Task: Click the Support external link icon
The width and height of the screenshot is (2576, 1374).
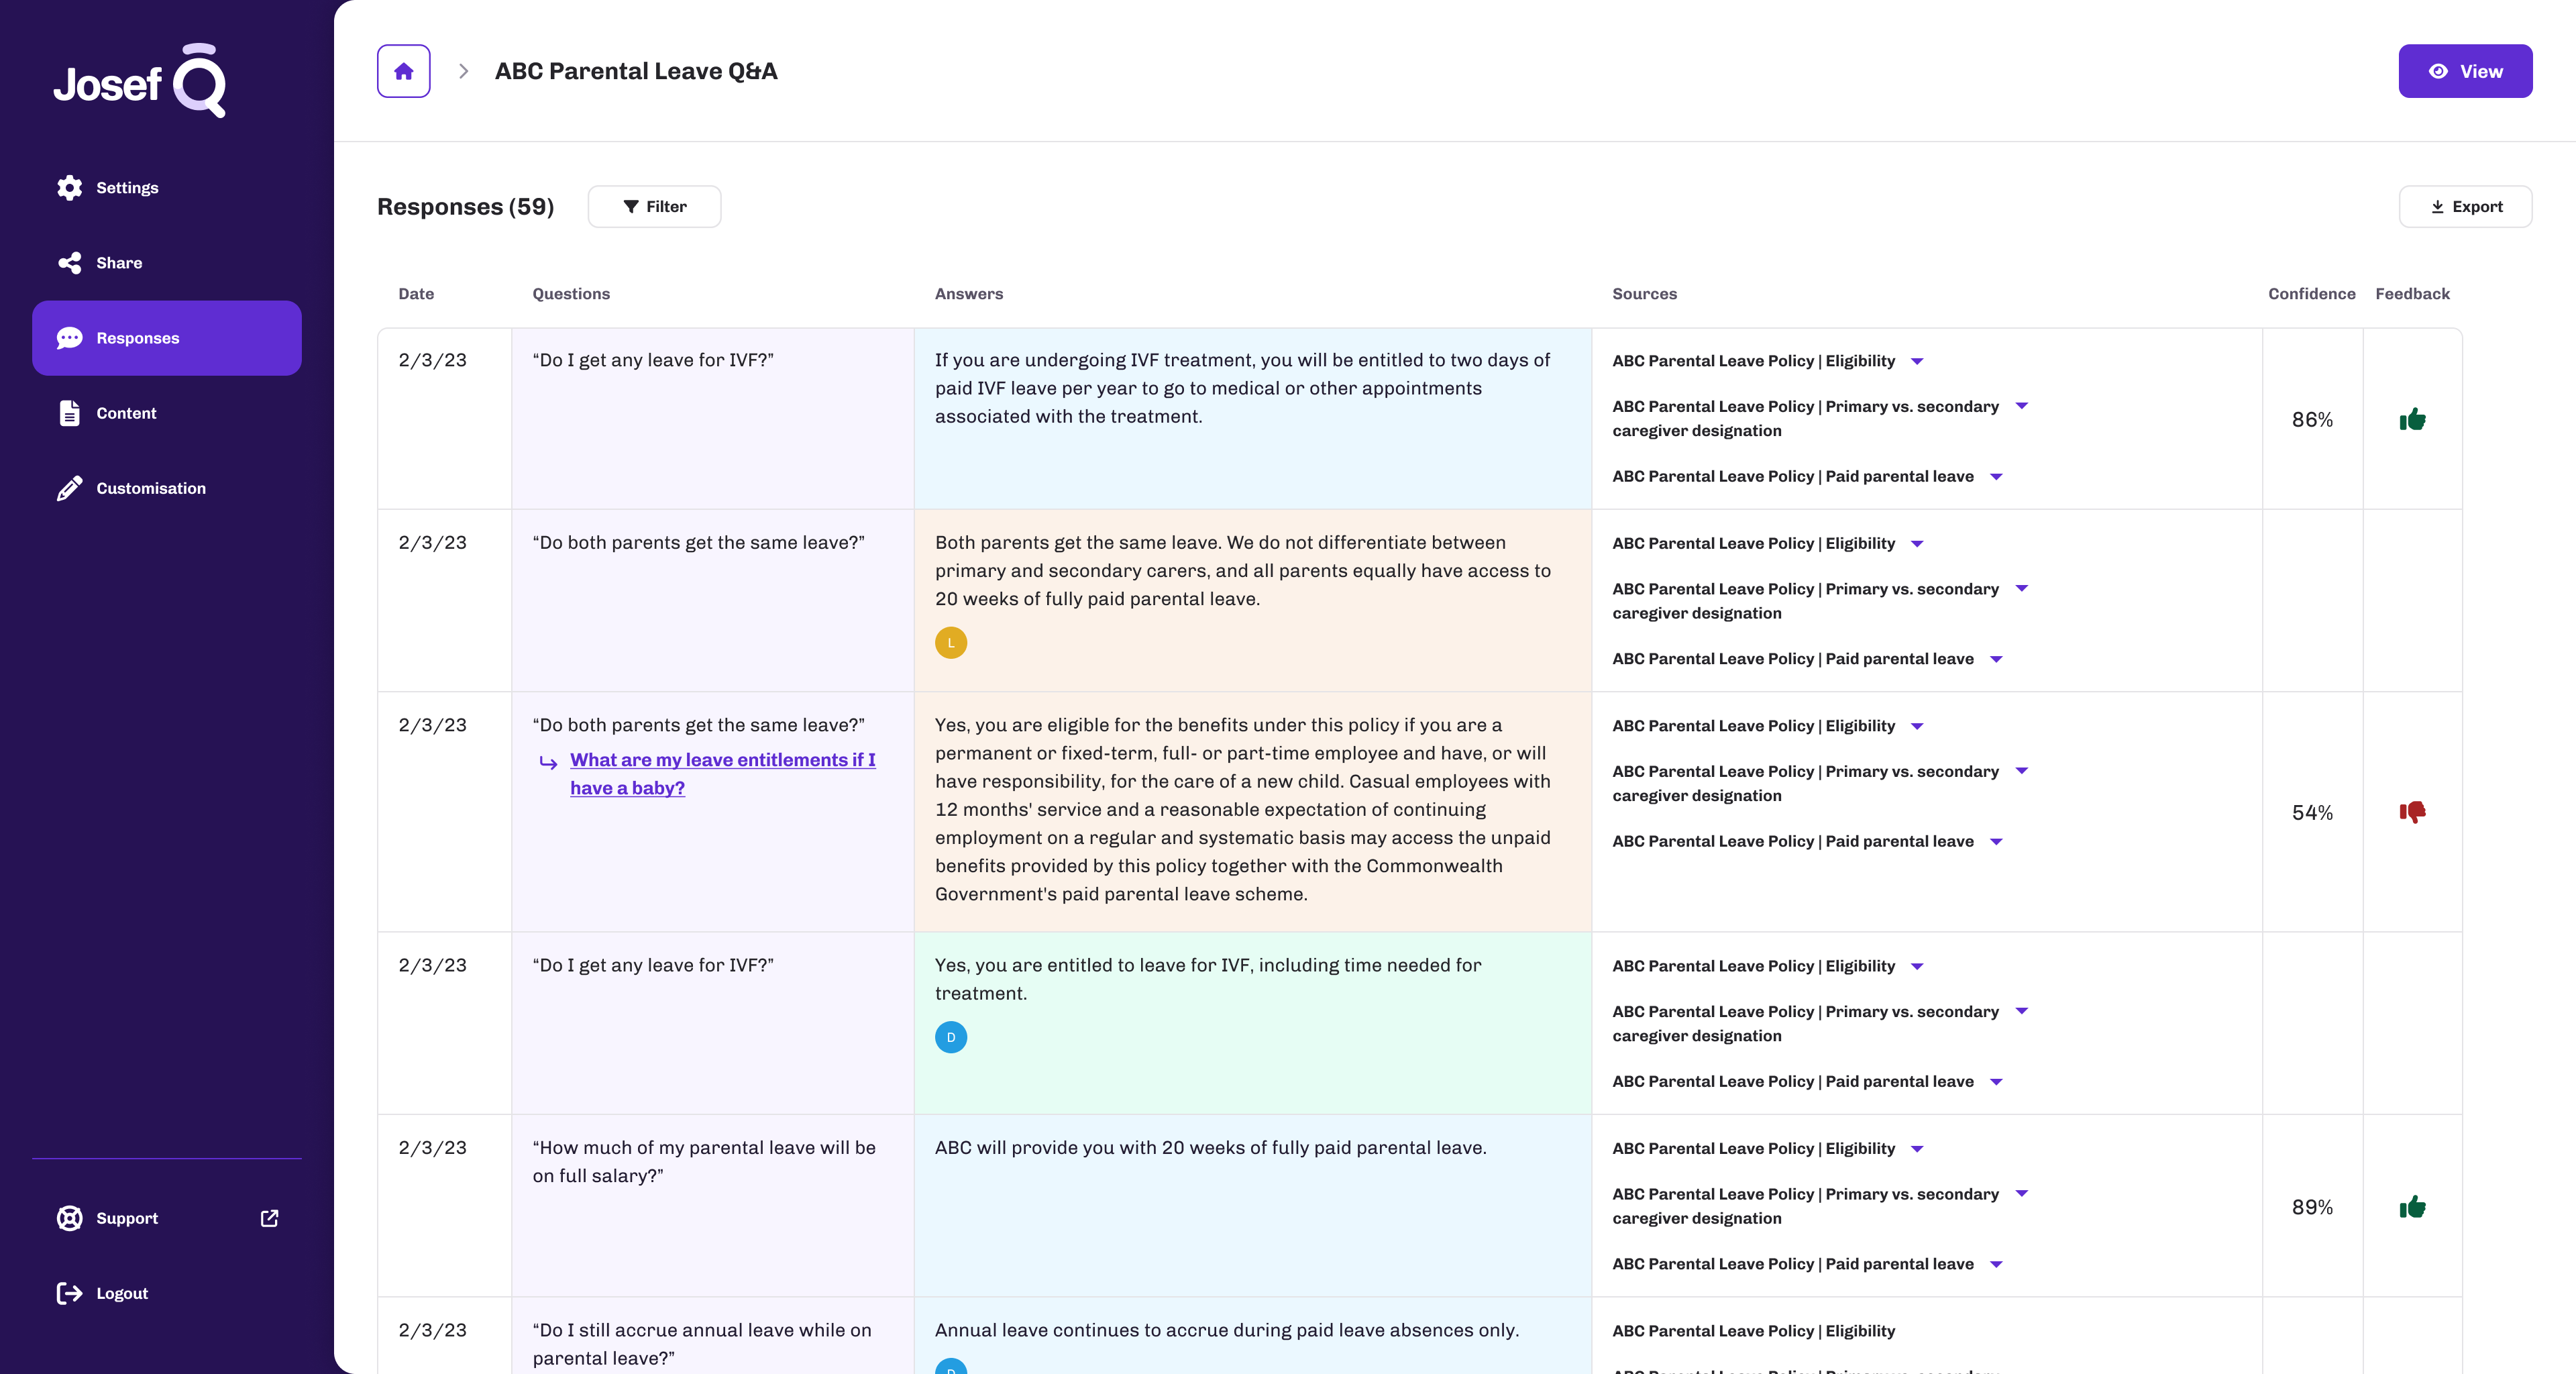Action: coord(269,1218)
